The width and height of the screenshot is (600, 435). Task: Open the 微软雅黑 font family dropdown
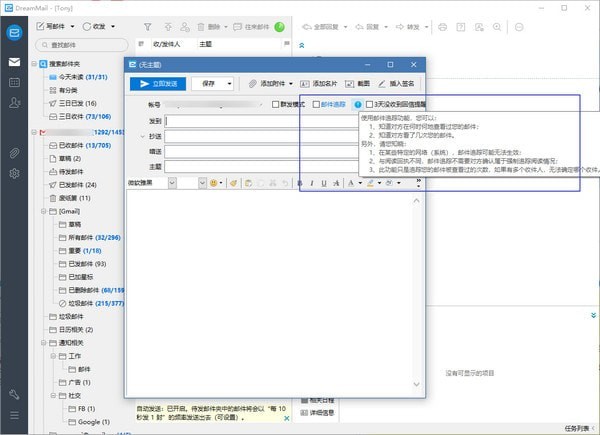coord(172,183)
